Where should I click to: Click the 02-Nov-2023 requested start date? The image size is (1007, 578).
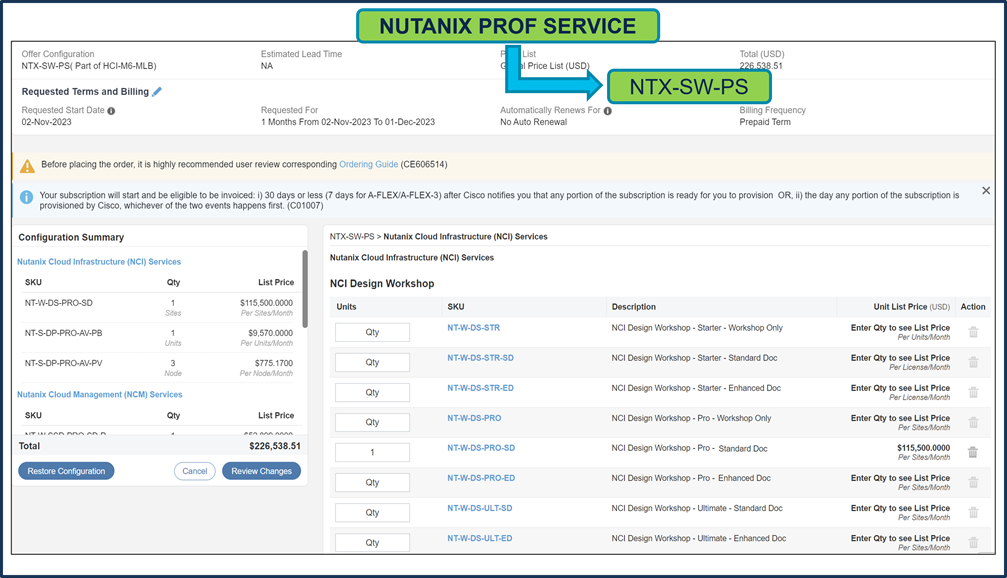coord(47,122)
